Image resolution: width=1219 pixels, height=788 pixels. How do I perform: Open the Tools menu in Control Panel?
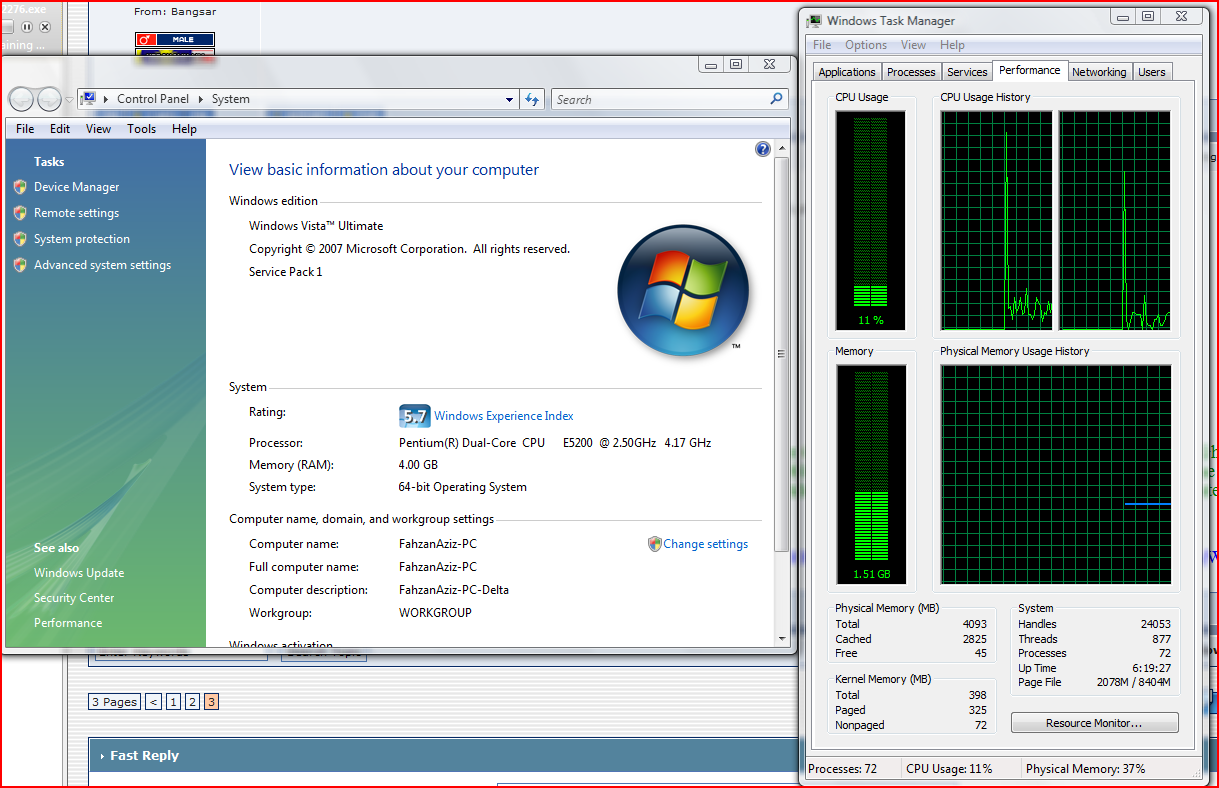[141, 129]
